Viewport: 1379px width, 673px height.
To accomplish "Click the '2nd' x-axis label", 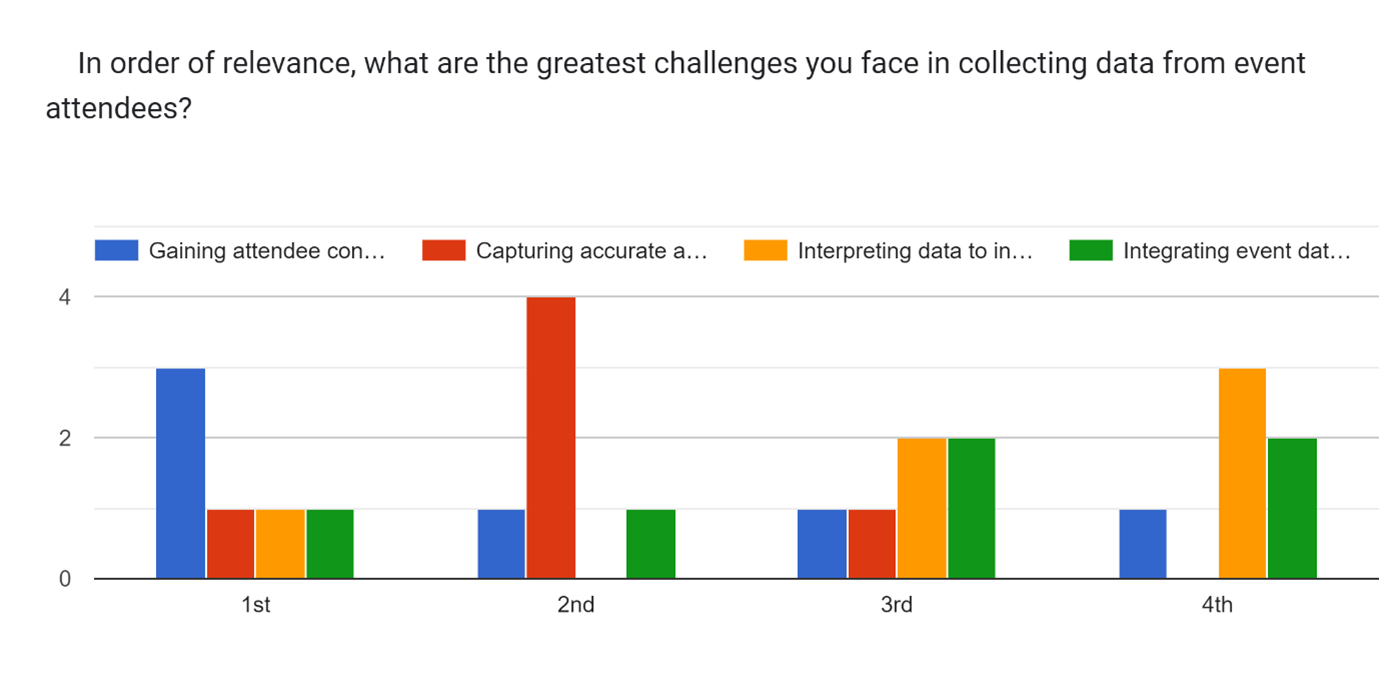I will (576, 605).
